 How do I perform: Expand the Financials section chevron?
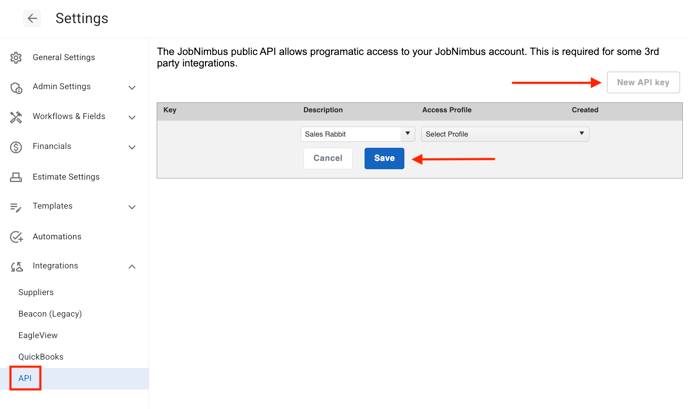pos(132,147)
